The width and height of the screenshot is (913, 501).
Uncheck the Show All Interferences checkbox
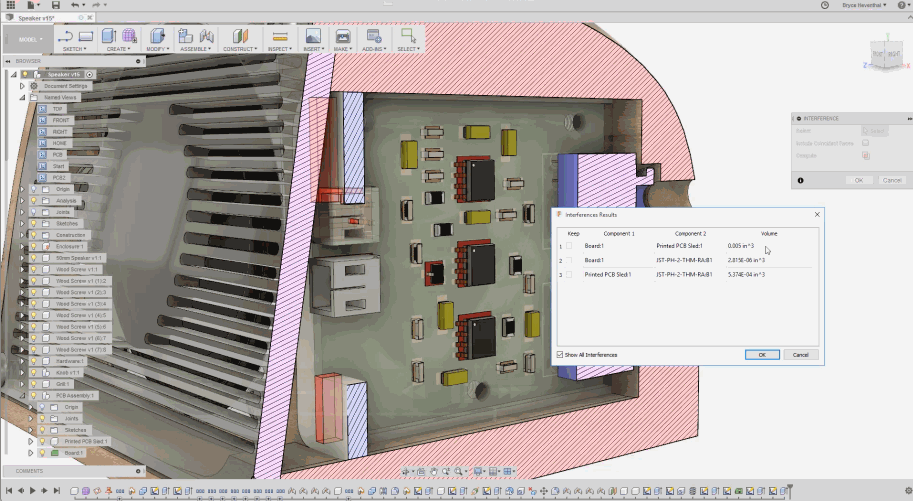coord(560,355)
